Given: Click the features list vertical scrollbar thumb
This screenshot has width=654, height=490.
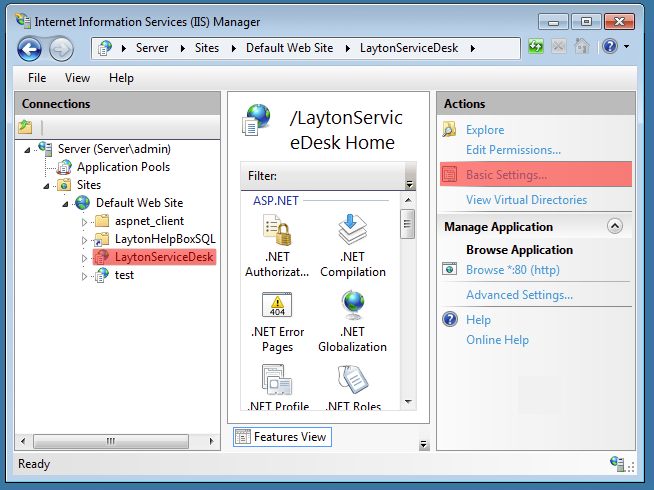Looking at the screenshot, I should click(x=407, y=224).
